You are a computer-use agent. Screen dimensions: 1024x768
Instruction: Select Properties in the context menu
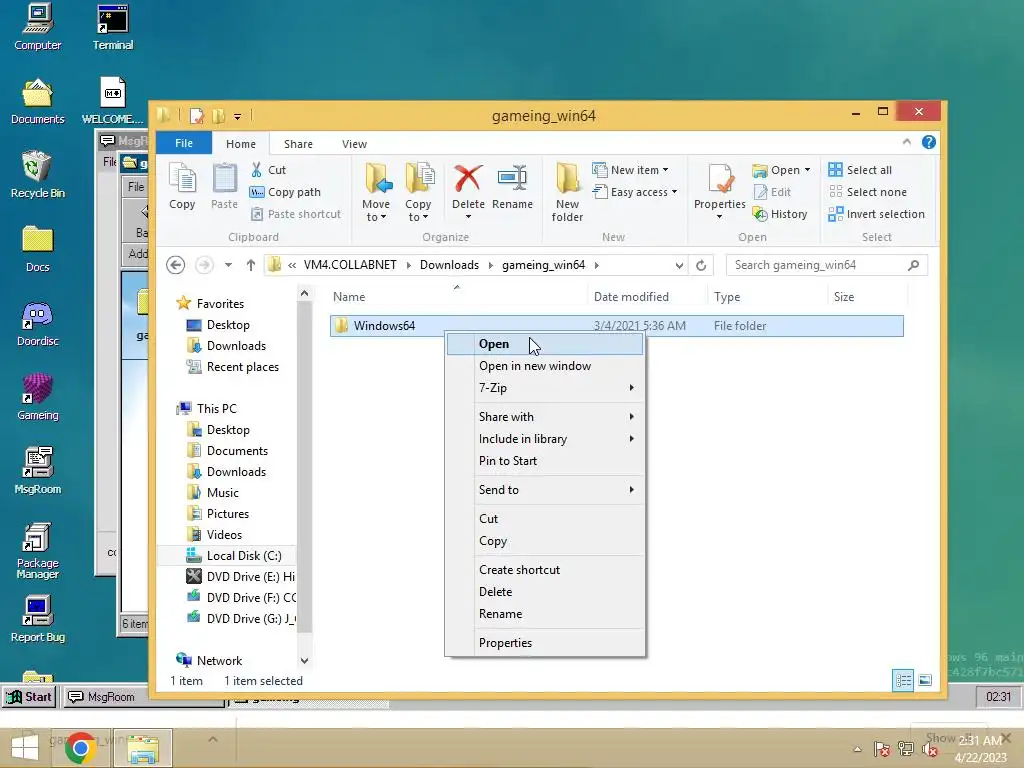[545, 643]
